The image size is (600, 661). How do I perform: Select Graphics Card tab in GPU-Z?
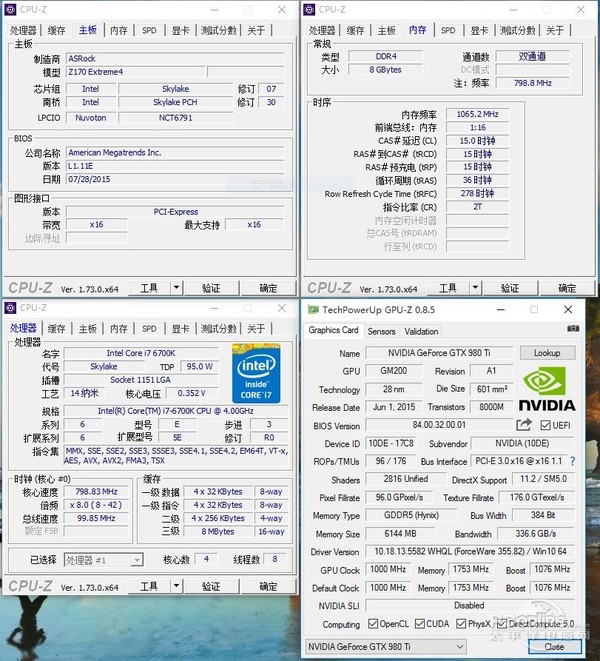point(333,330)
